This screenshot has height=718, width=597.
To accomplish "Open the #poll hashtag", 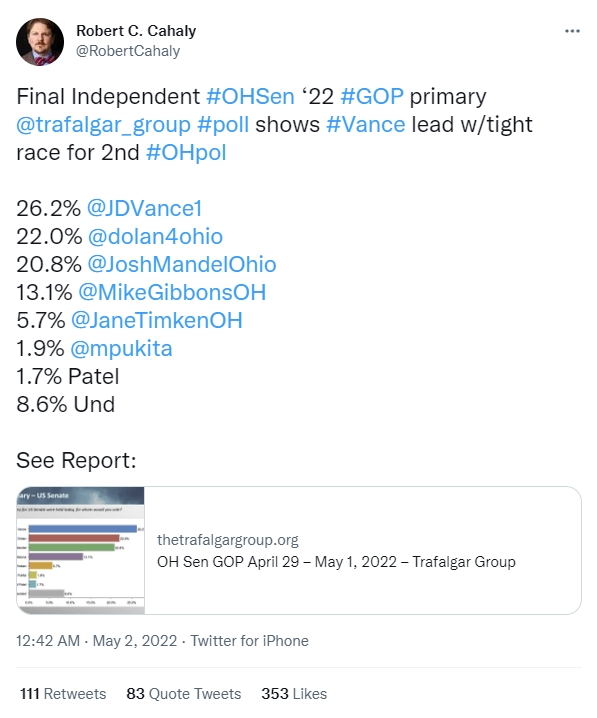I will (223, 125).
